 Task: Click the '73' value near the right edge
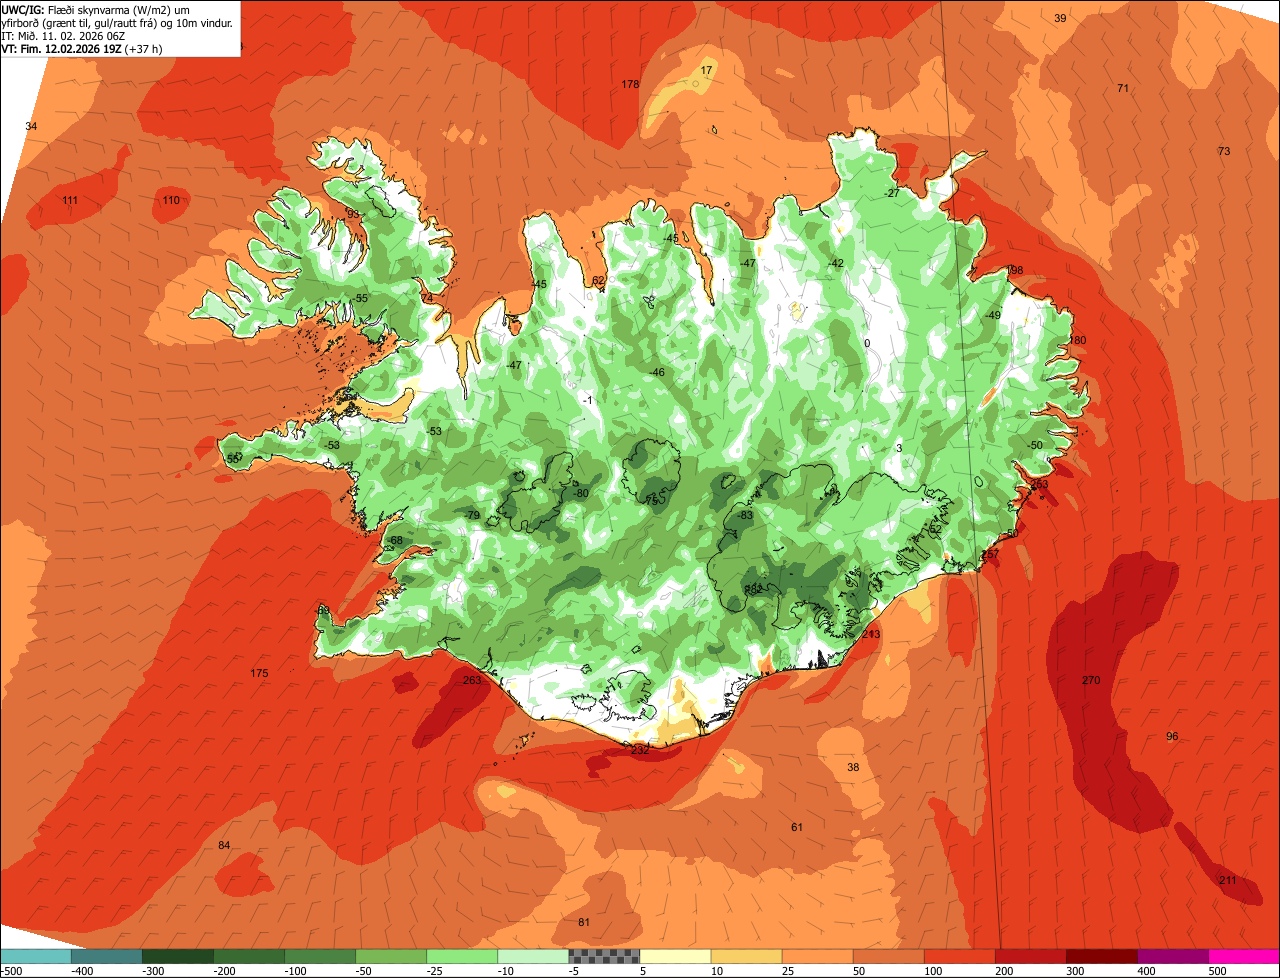1224,151
